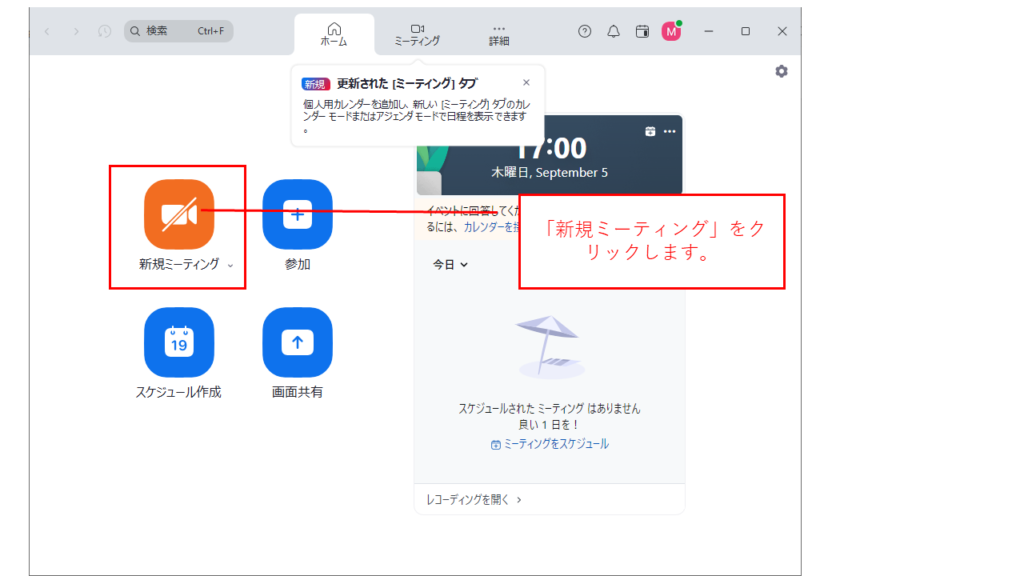Open the three-dot menu on clock card
The width and height of the screenshot is (1024, 576).
click(669, 131)
